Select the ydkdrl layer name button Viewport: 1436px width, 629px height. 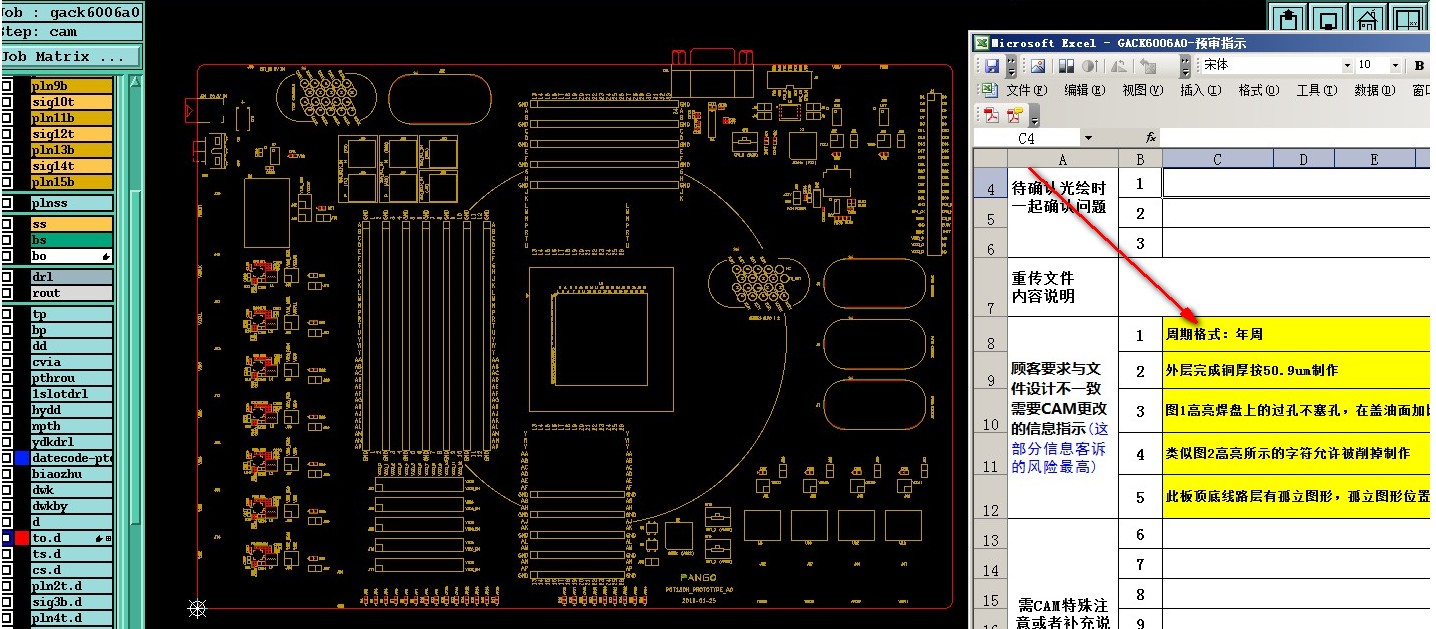(71, 442)
